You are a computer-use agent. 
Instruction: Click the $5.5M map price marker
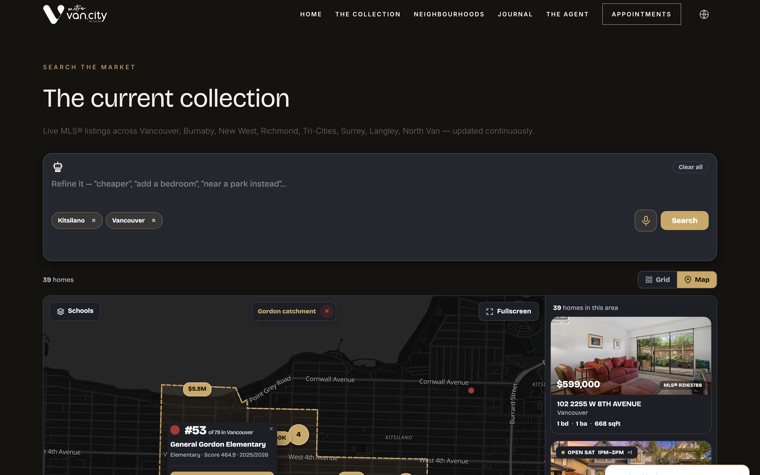click(197, 389)
